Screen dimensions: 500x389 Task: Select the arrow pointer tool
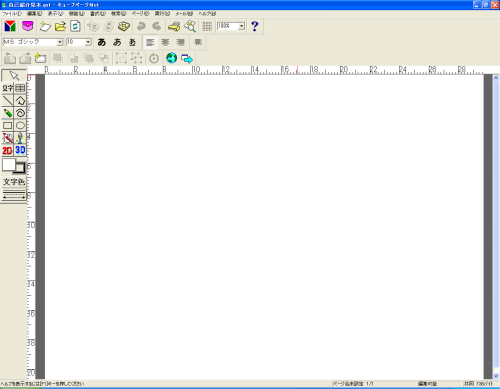pos(14,75)
